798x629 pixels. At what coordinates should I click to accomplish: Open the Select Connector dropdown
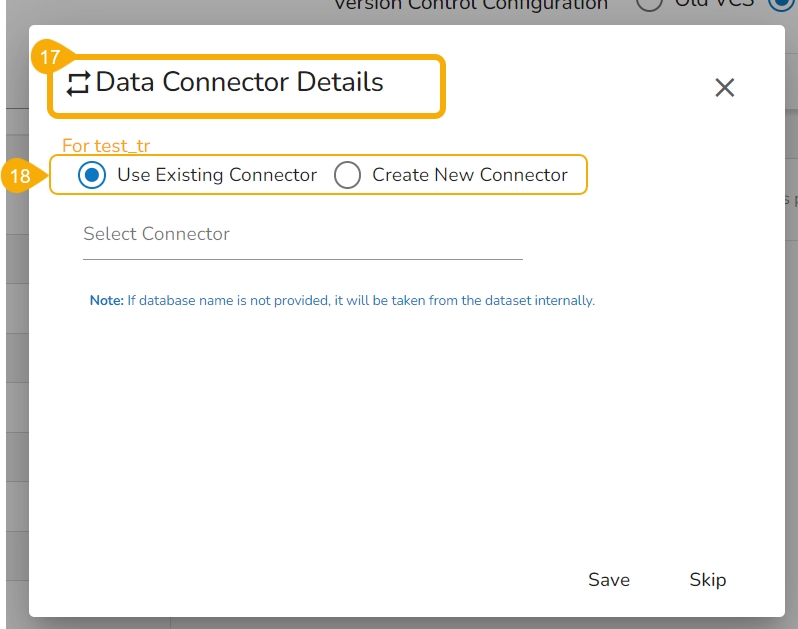point(302,234)
